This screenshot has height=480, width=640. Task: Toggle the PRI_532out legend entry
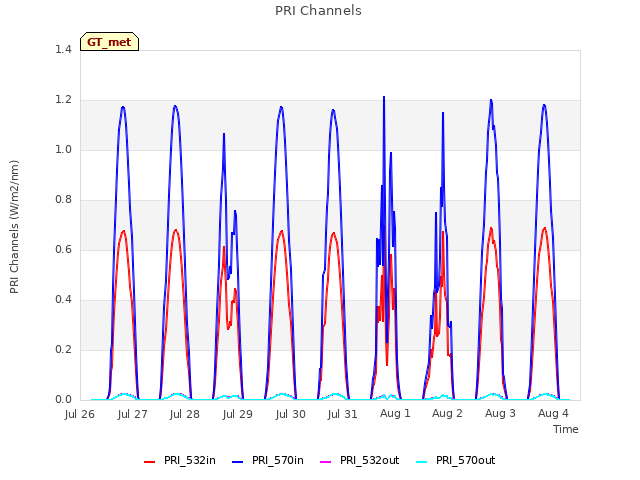point(359,460)
